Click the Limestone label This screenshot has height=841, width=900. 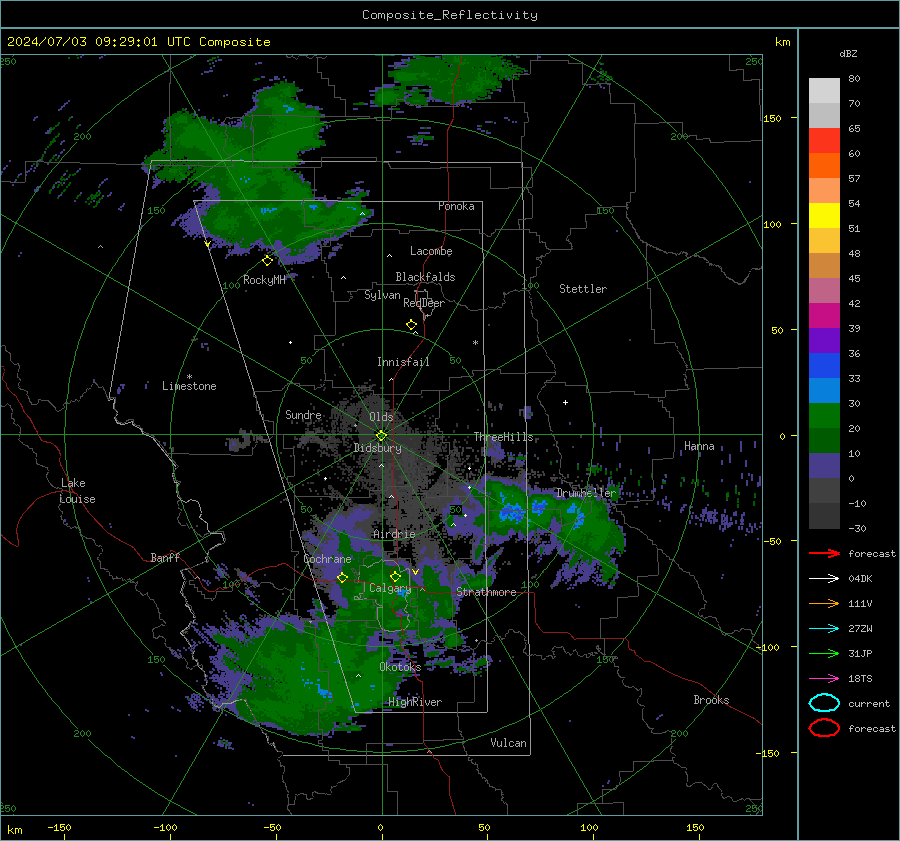coord(189,386)
